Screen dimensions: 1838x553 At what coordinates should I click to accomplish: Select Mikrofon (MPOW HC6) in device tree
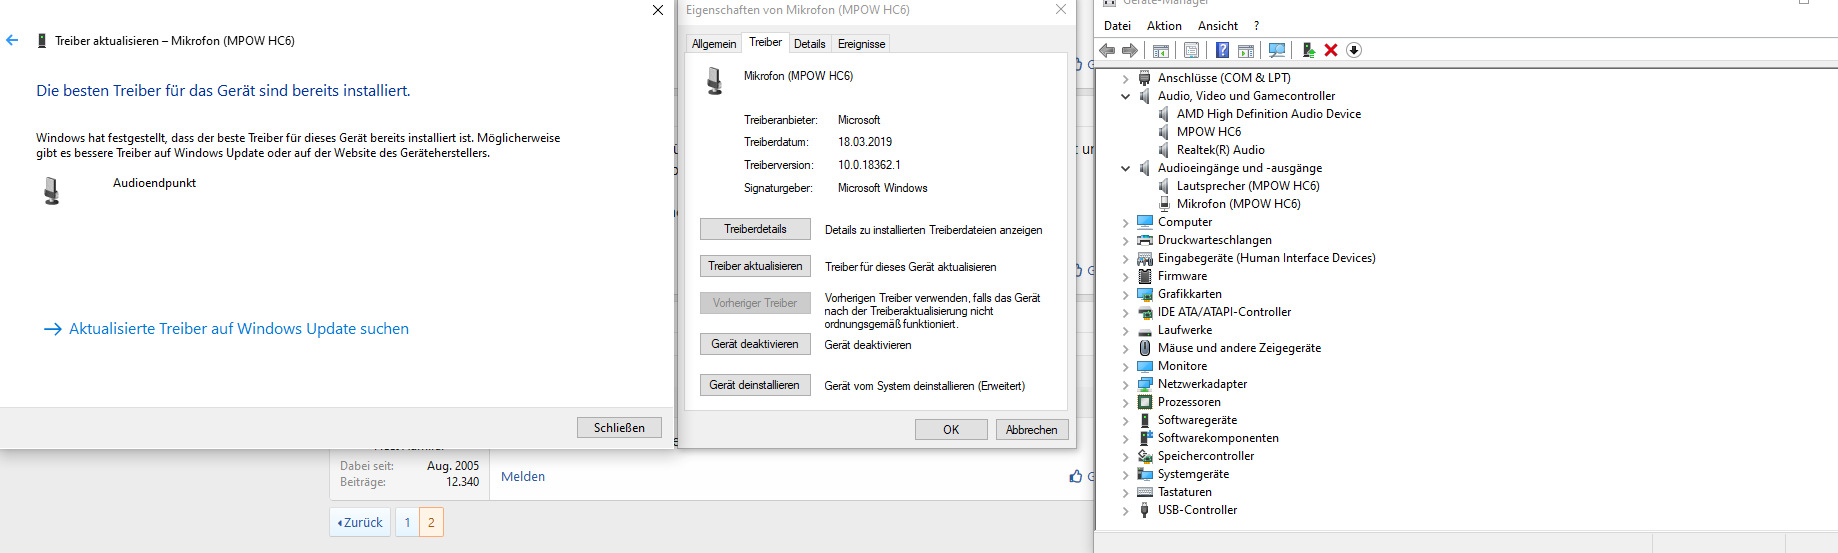coord(1238,204)
